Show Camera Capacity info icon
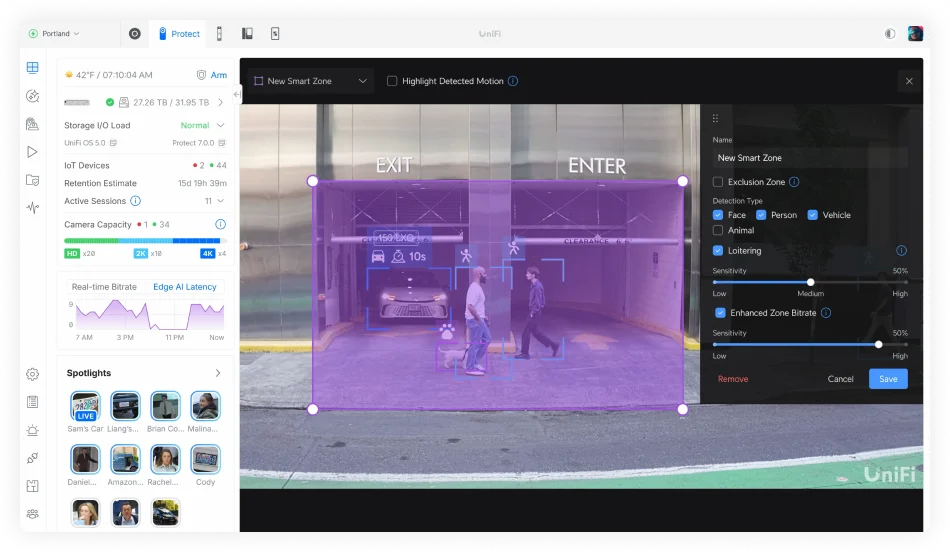Viewport: 950px width, 552px height. tap(221, 224)
